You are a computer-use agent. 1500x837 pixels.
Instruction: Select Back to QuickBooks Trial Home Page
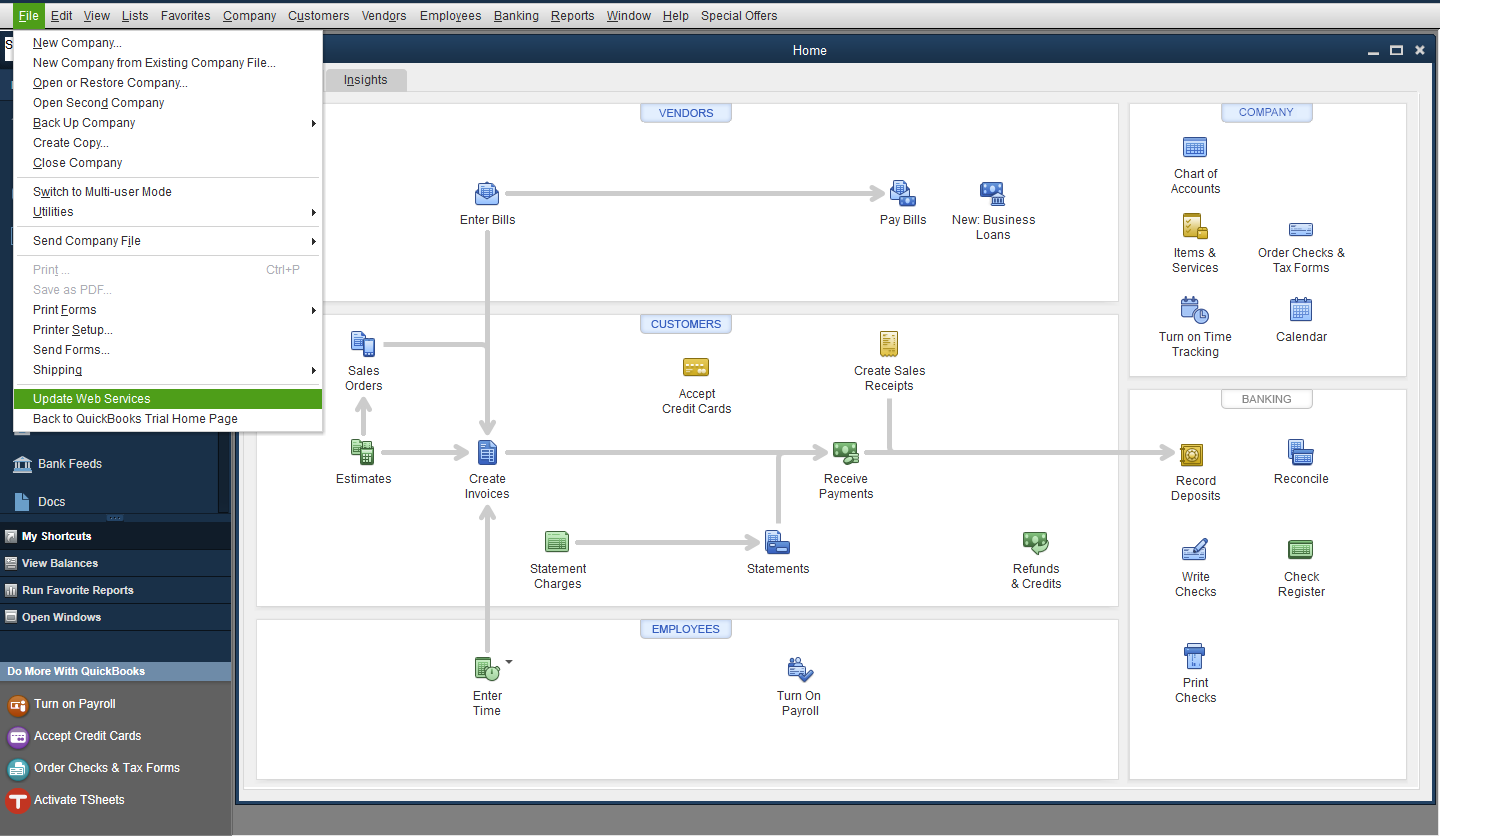tap(168, 419)
